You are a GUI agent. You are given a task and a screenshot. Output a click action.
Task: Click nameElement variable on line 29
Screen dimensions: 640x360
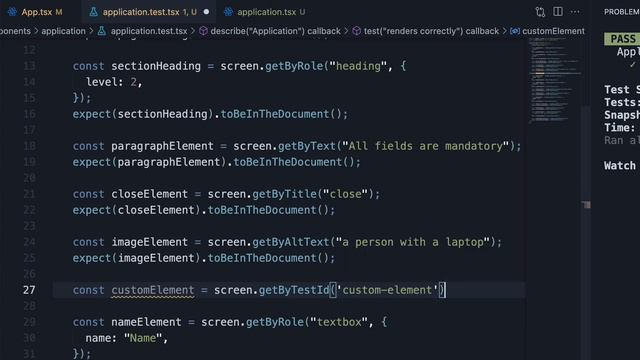point(146,322)
